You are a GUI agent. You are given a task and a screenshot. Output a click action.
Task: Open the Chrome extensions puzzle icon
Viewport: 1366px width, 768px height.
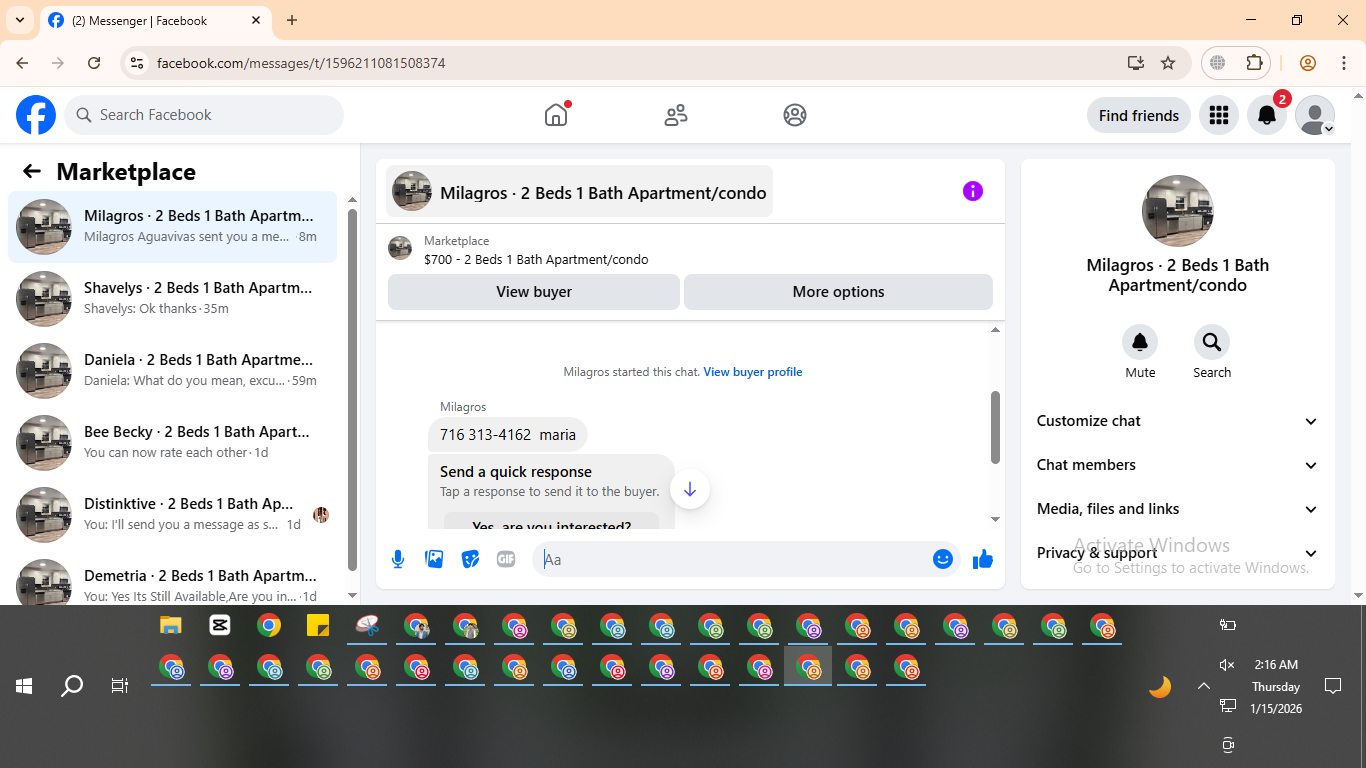pos(1254,63)
